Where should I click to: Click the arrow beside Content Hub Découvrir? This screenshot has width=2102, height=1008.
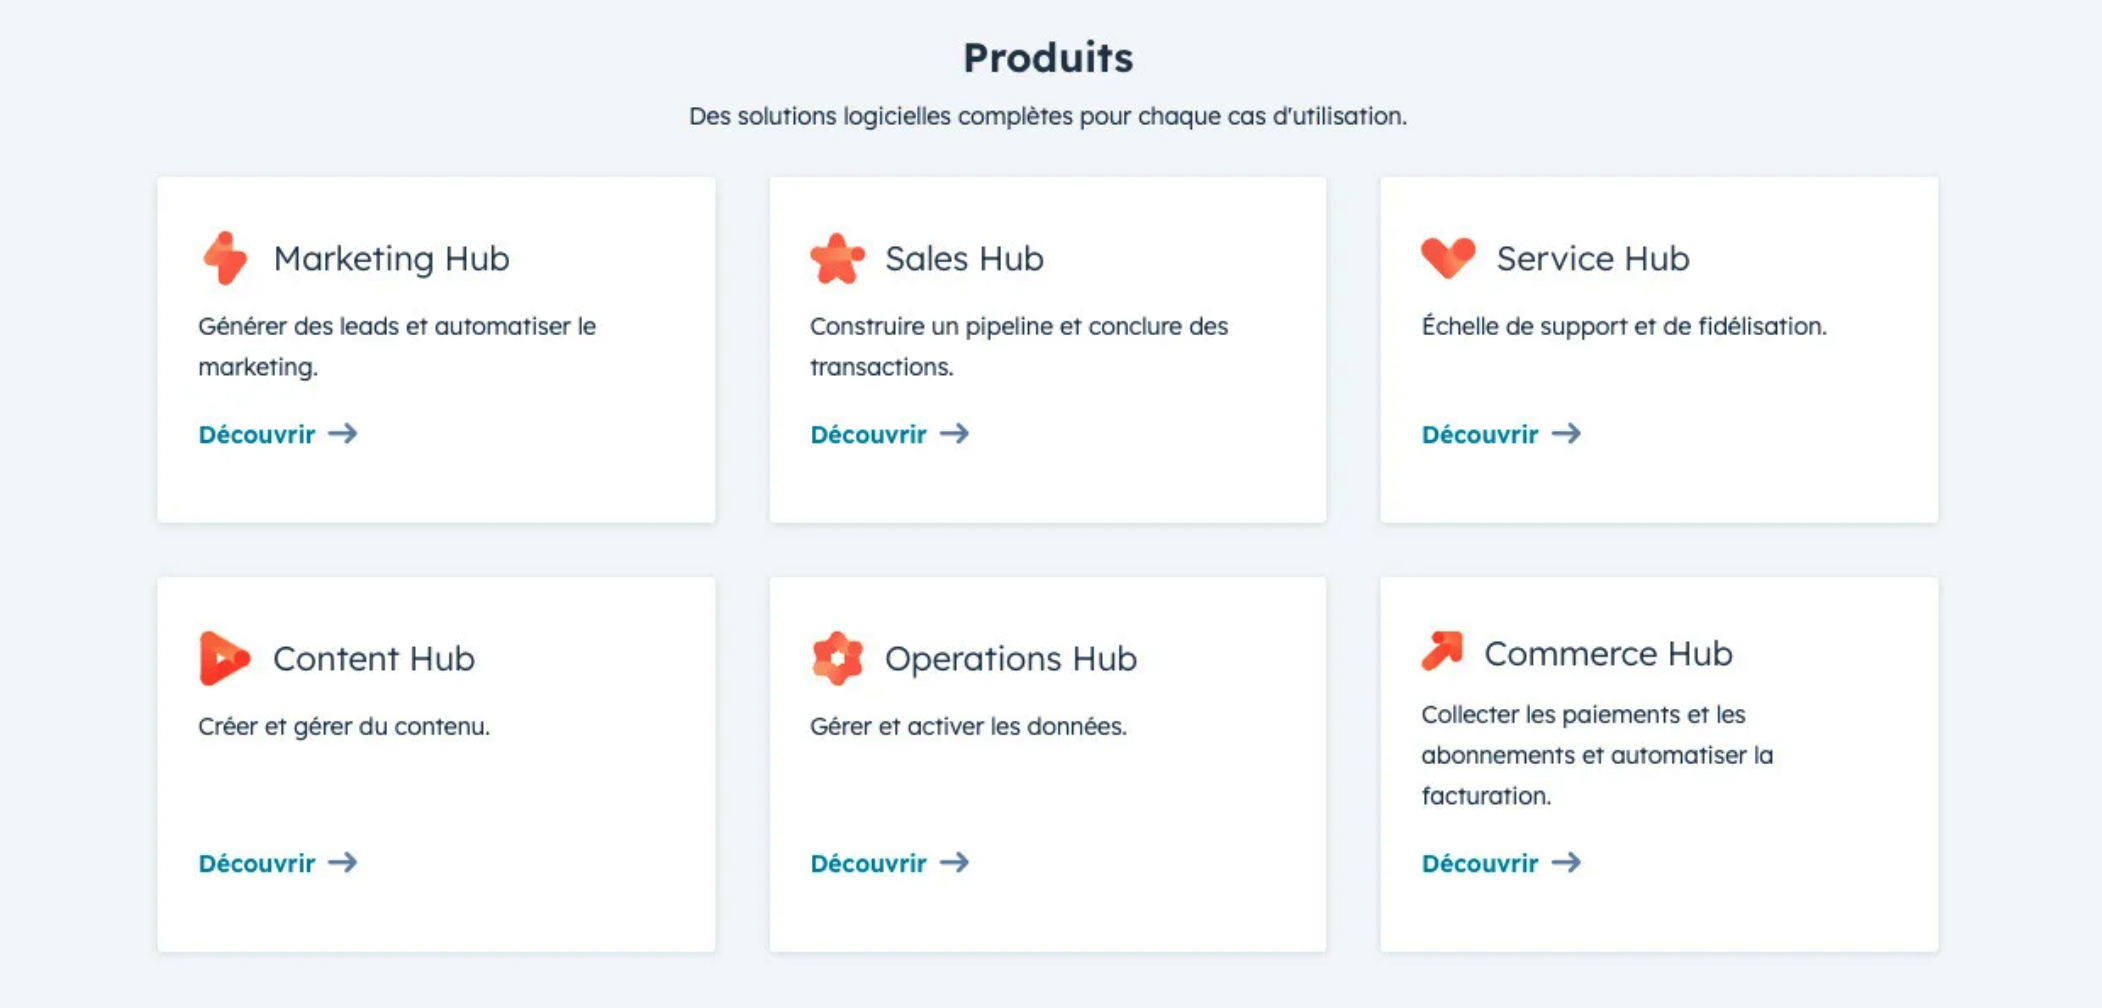point(343,862)
